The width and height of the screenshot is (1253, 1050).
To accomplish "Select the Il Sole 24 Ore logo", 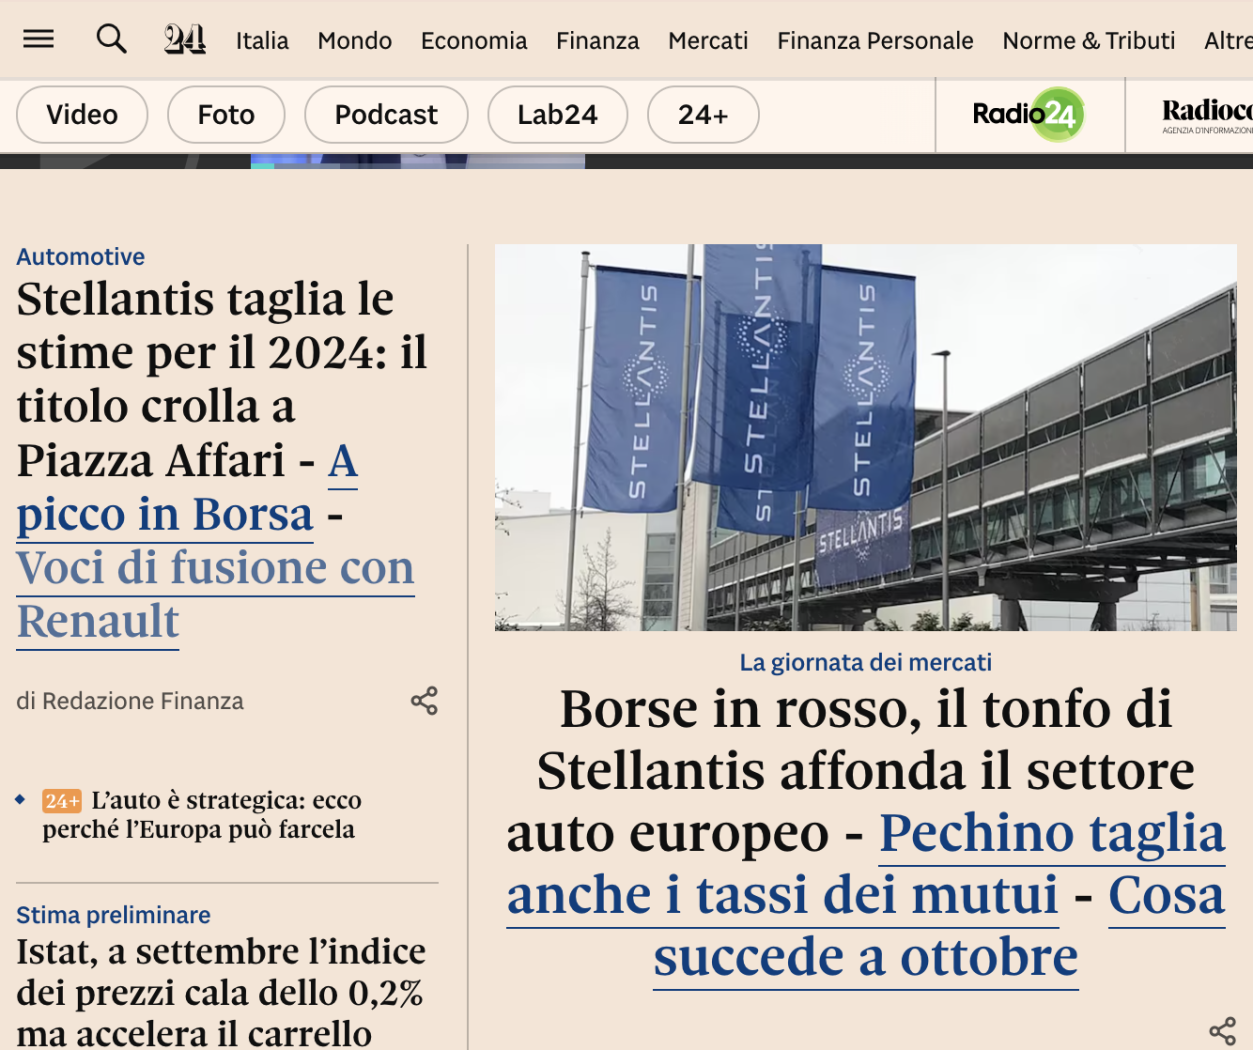I will click(x=183, y=39).
